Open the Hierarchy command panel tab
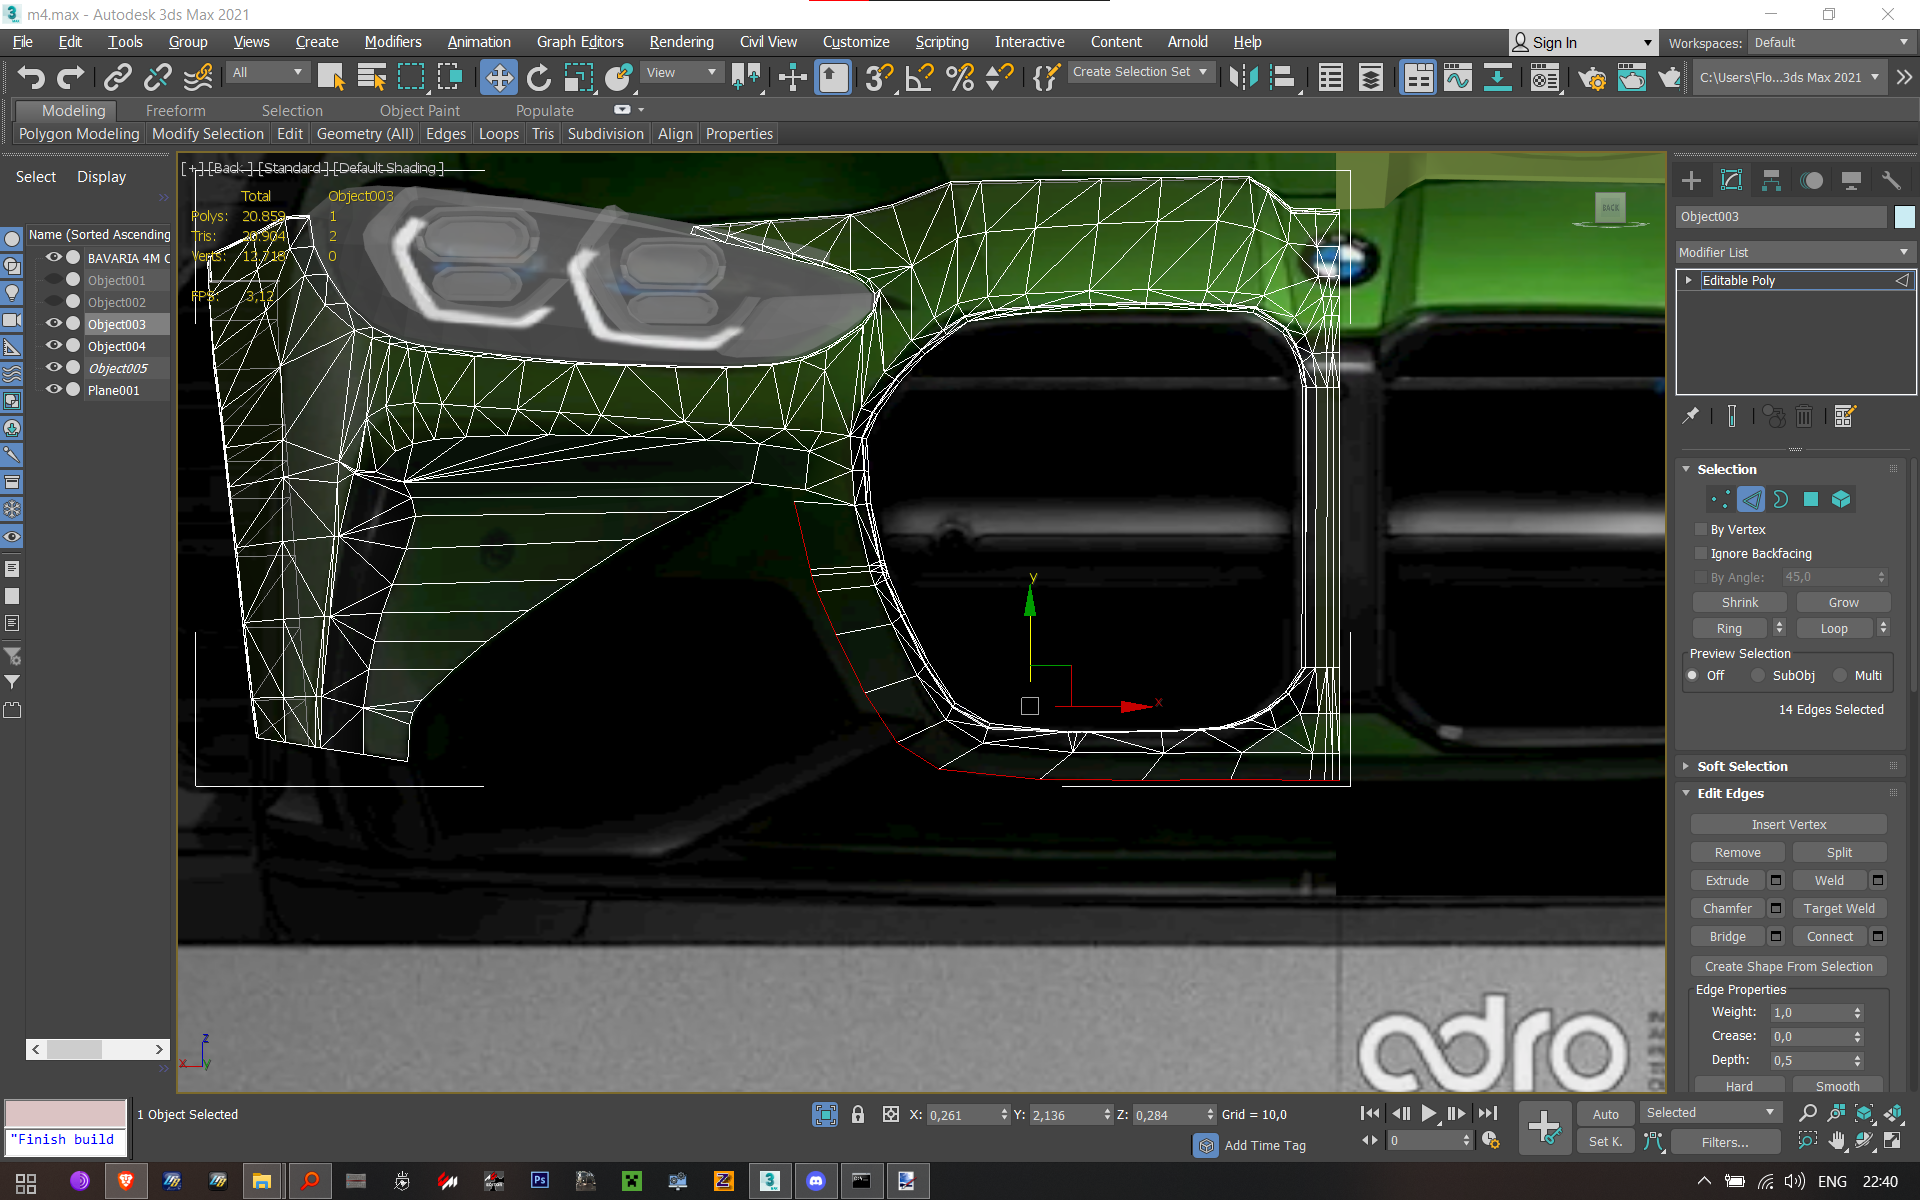Viewport: 1920px width, 1200px height. pos(1771,180)
